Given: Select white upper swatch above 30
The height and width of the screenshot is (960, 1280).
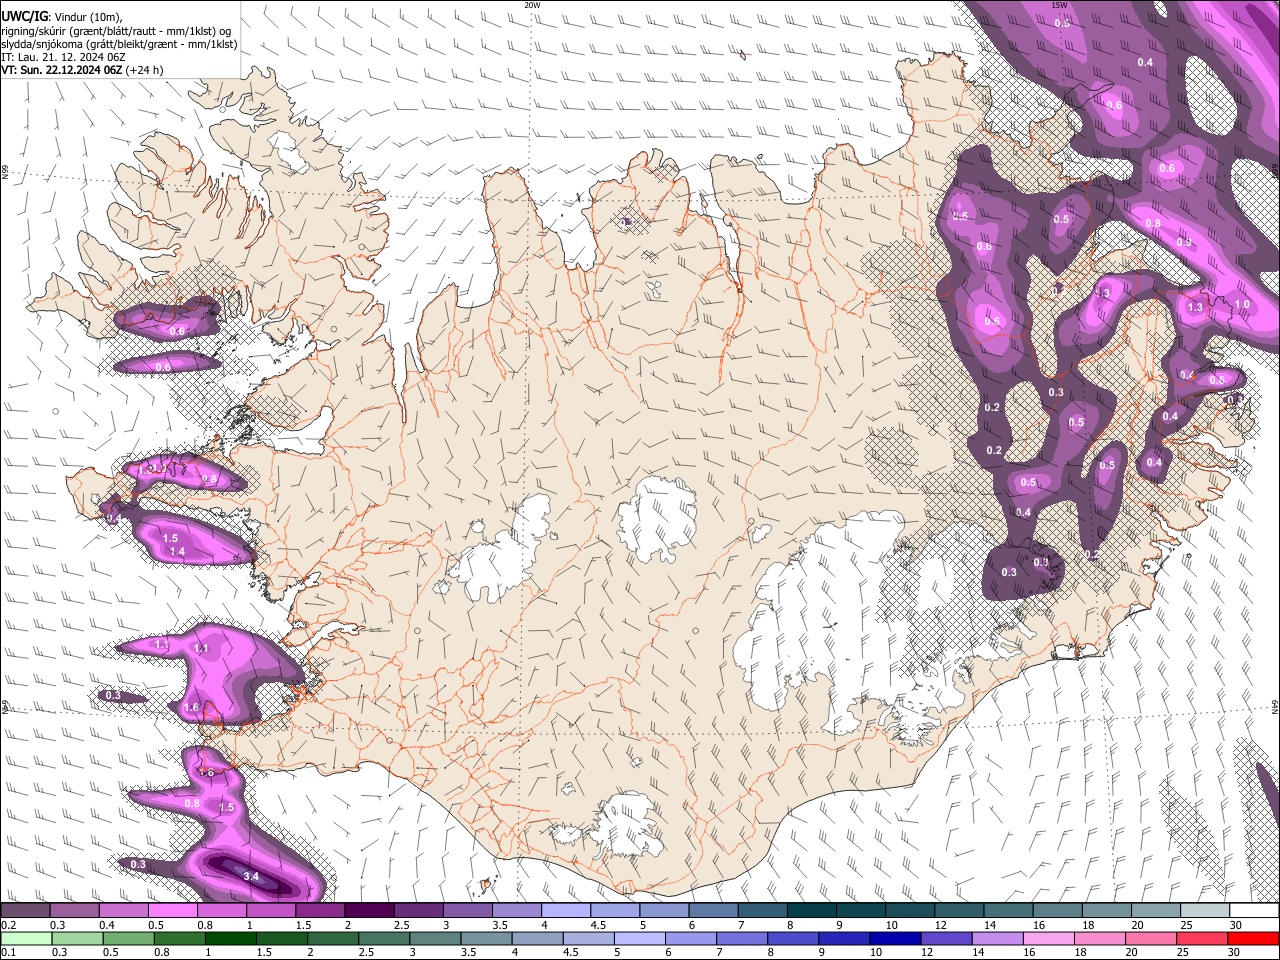Looking at the screenshot, I should 1255,910.
